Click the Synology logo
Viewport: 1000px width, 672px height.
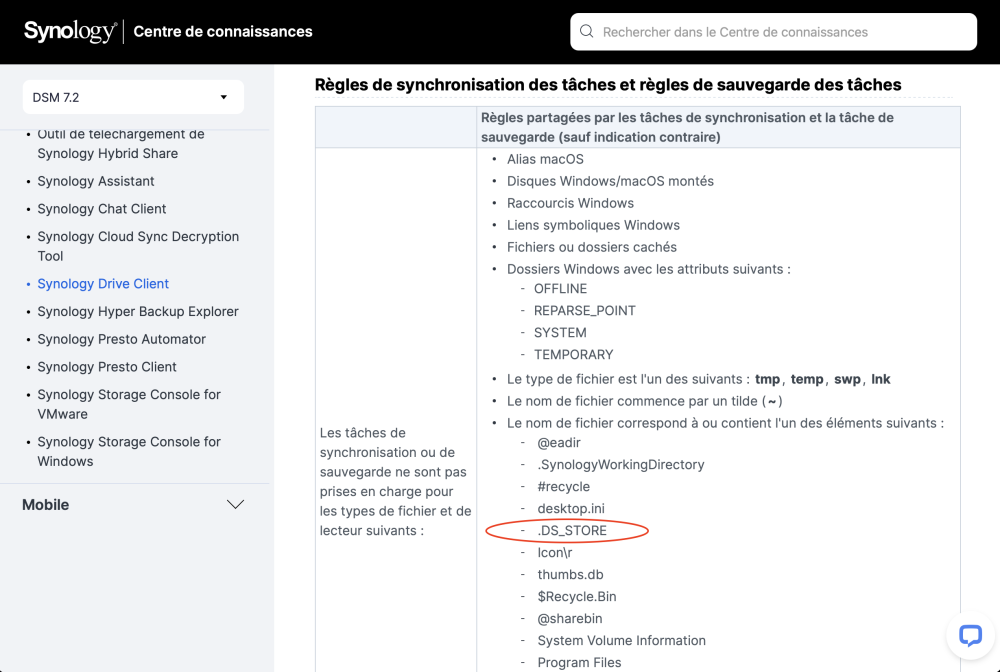[x=70, y=31]
